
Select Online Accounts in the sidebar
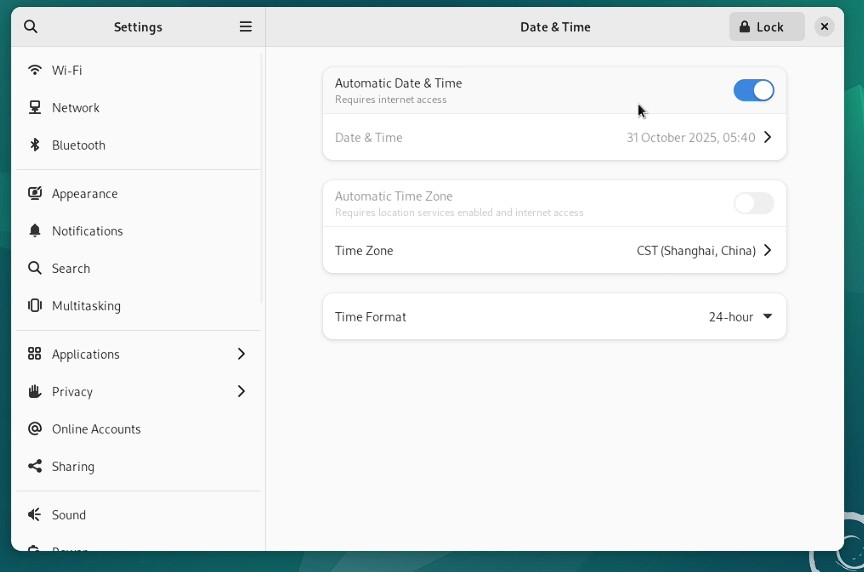click(96, 429)
